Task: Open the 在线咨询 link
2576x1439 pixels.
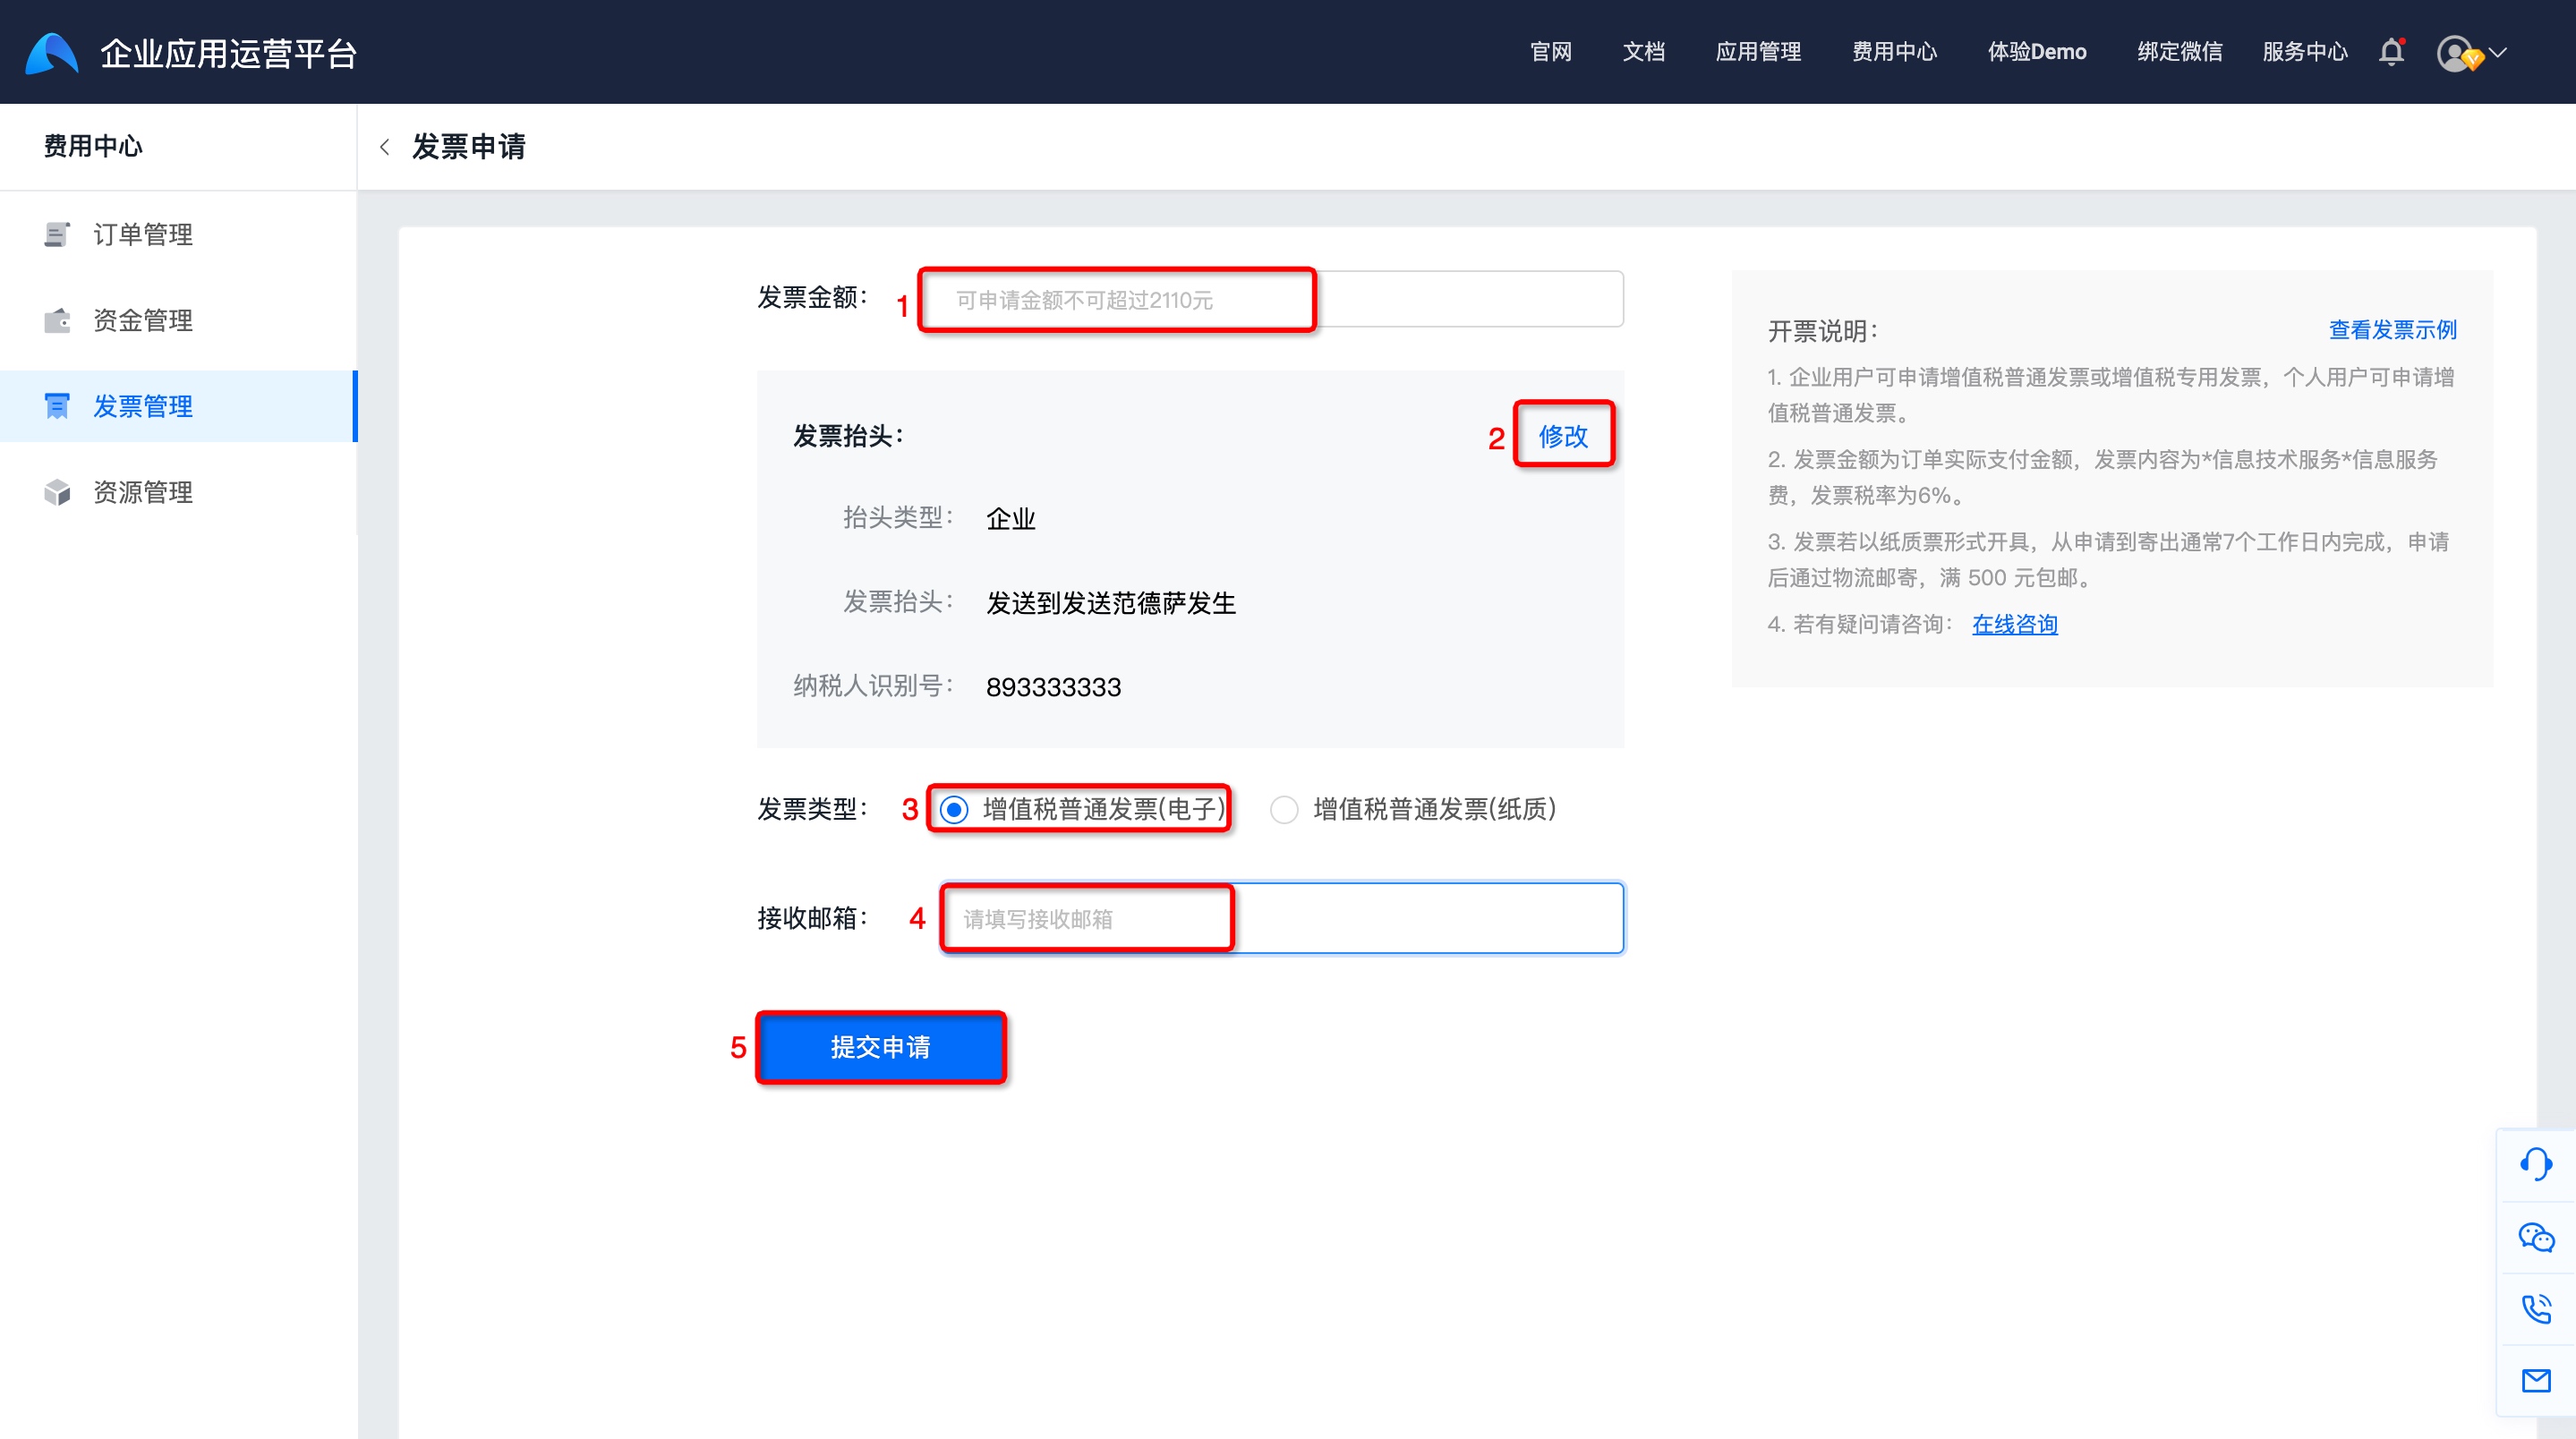Action: pos(2014,624)
